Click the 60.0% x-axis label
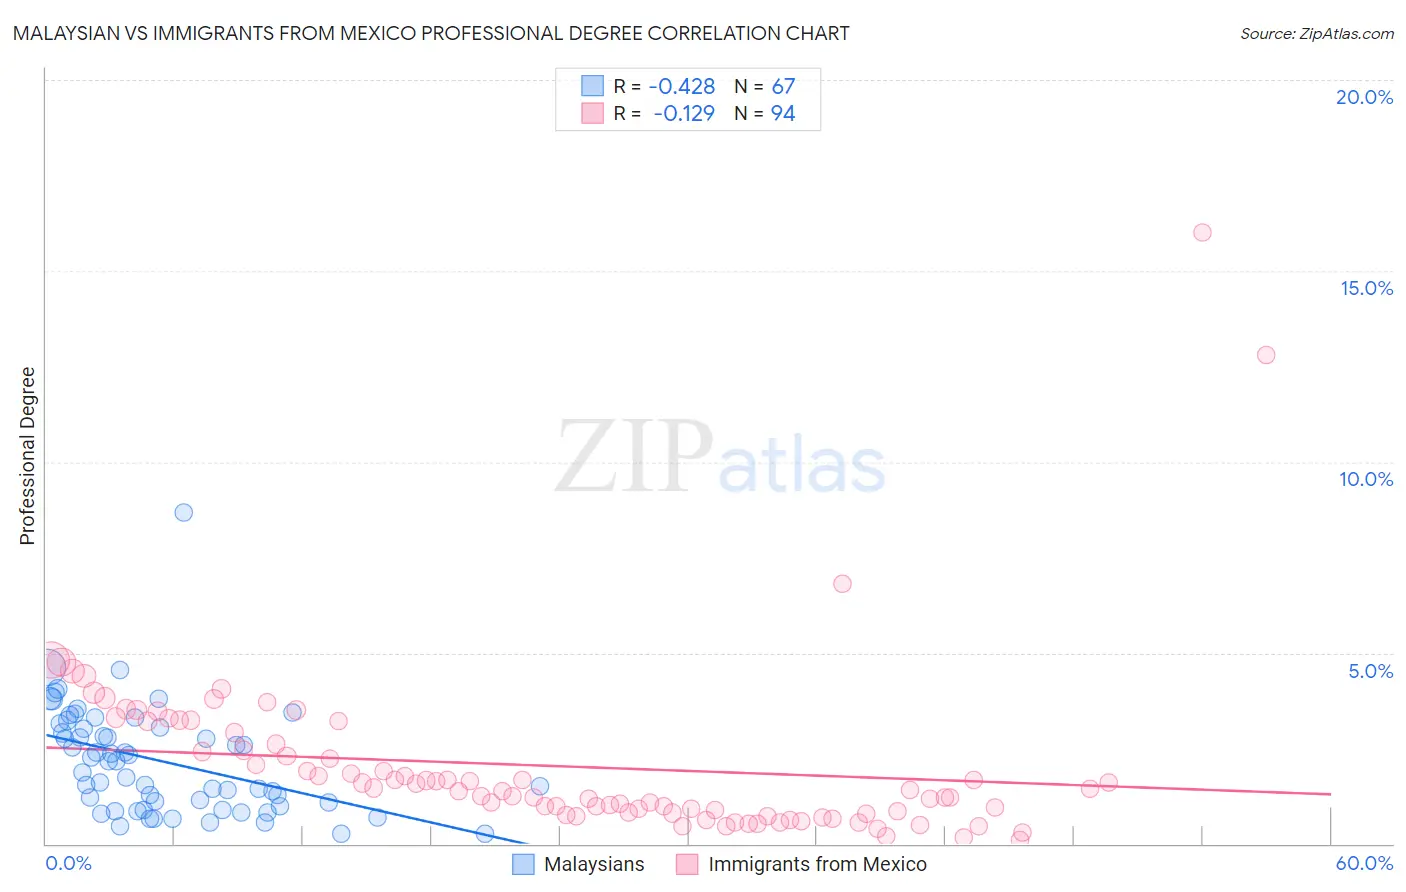 [1364, 863]
